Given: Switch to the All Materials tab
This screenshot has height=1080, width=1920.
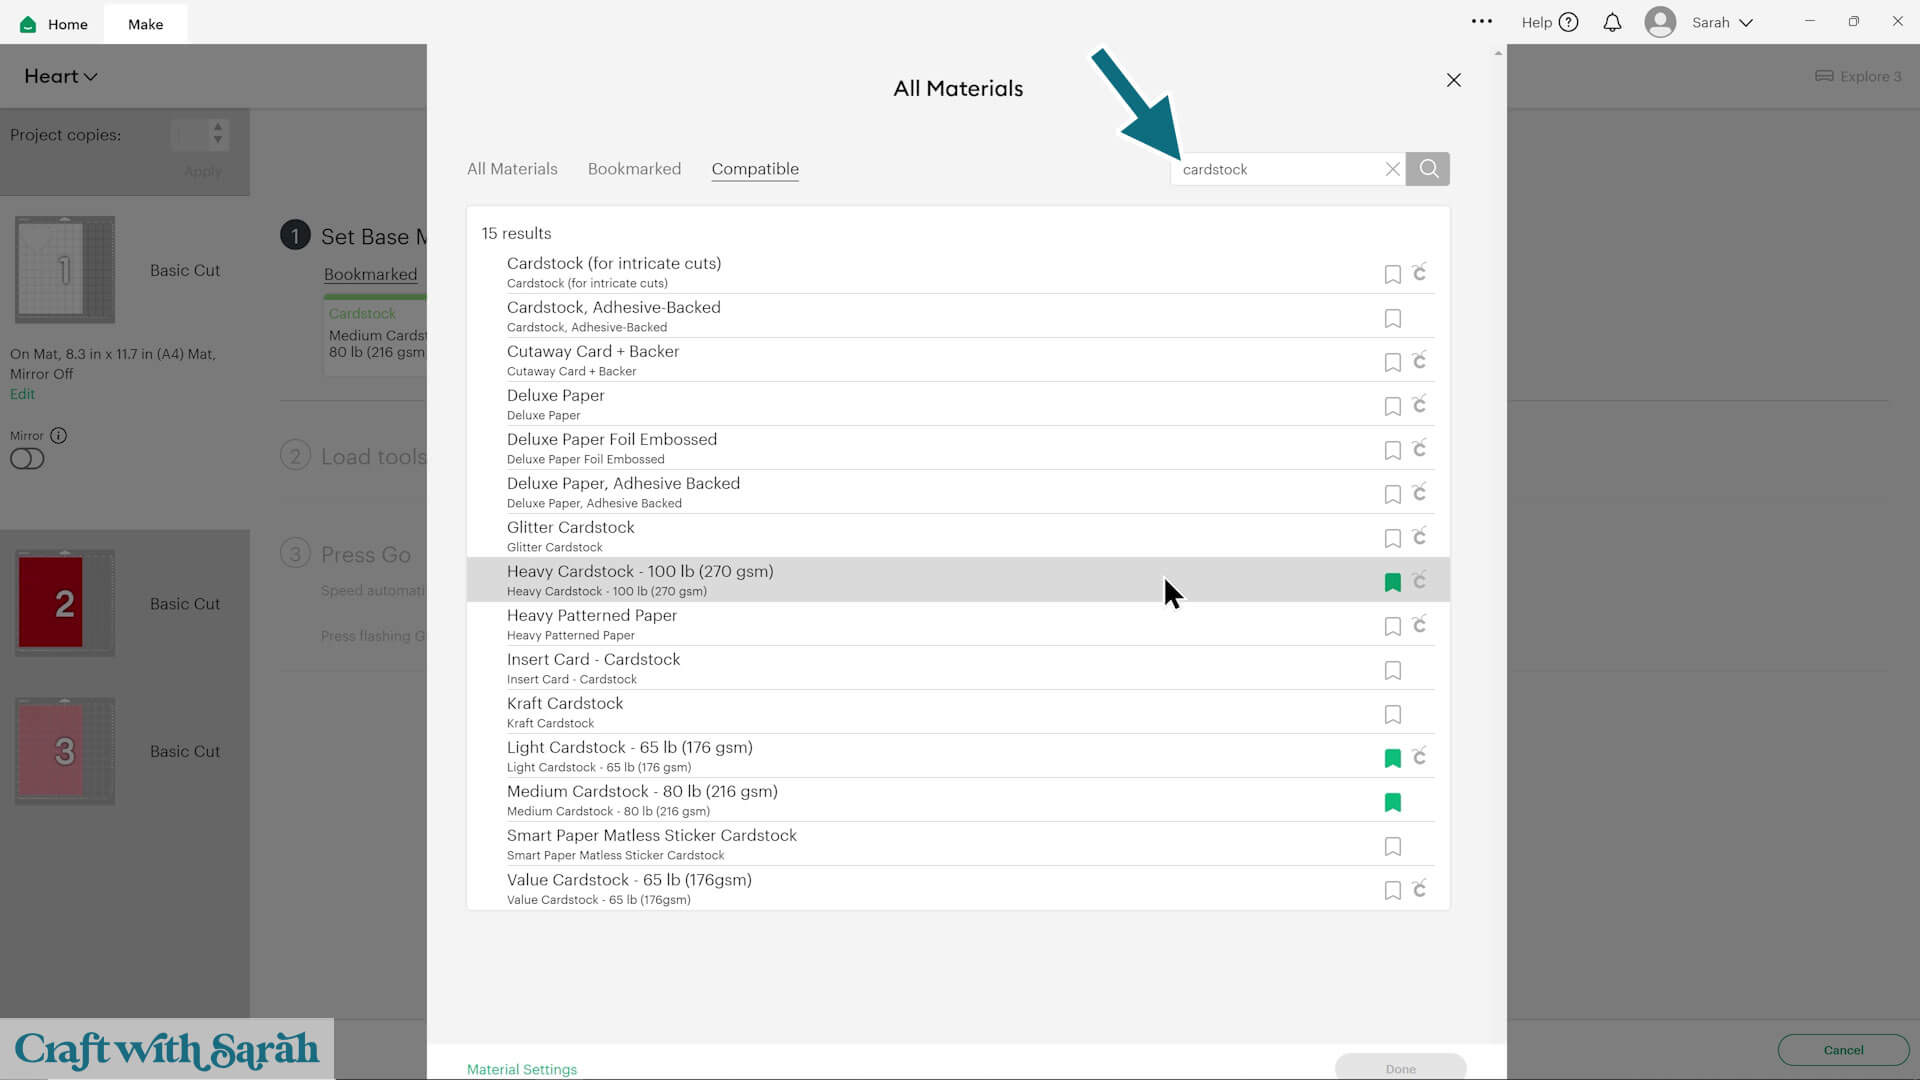Looking at the screenshot, I should click(512, 169).
